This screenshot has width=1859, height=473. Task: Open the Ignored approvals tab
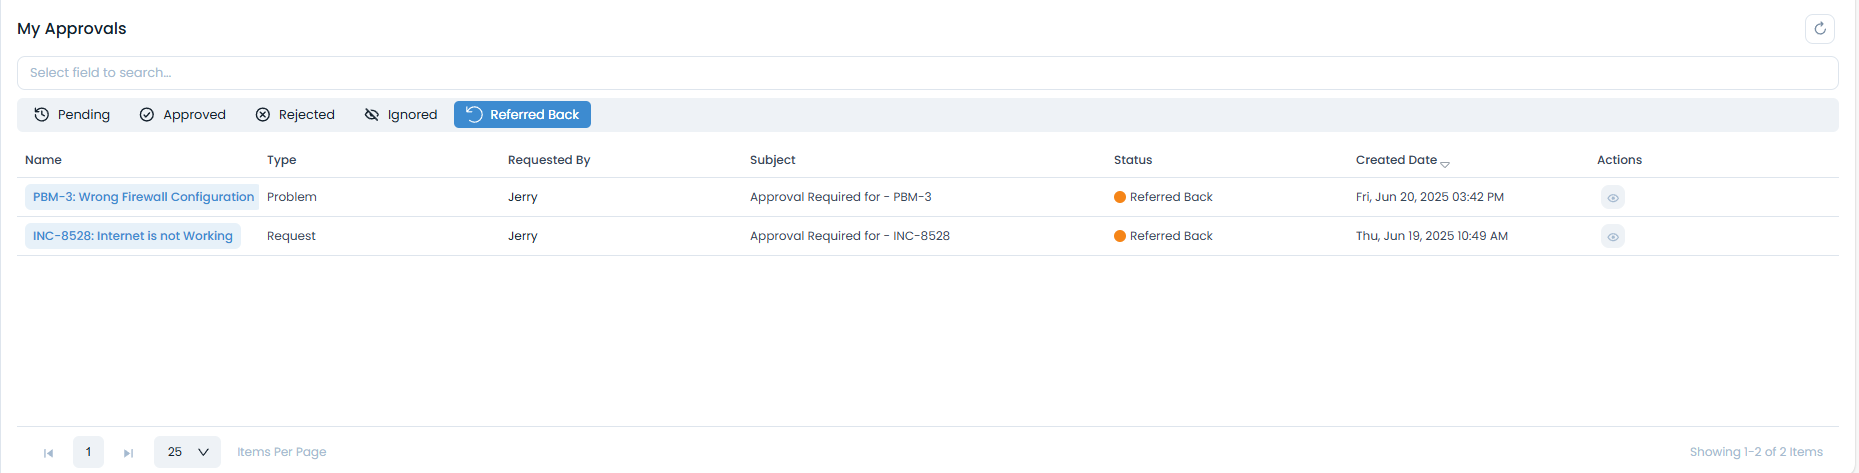(401, 115)
